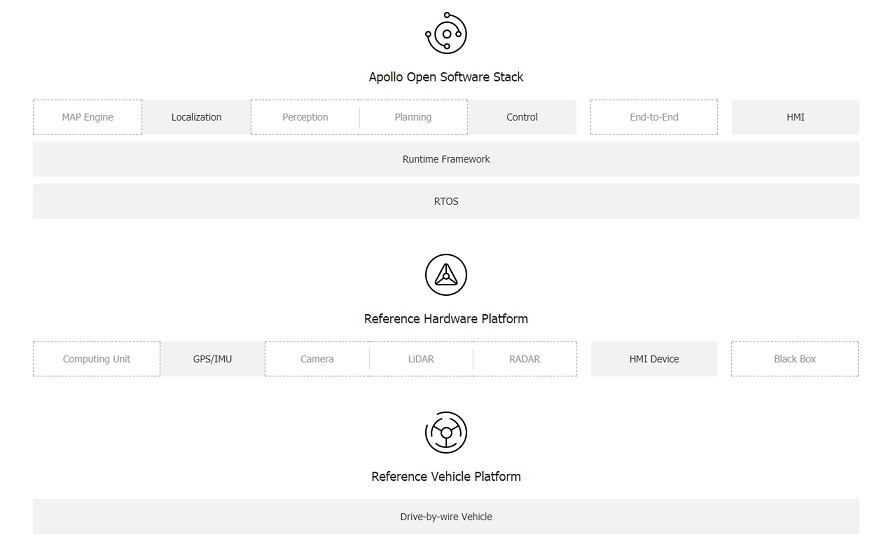Open the HMI Device block
The height and width of the screenshot is (544, 879).
click(x=654, y=359)
